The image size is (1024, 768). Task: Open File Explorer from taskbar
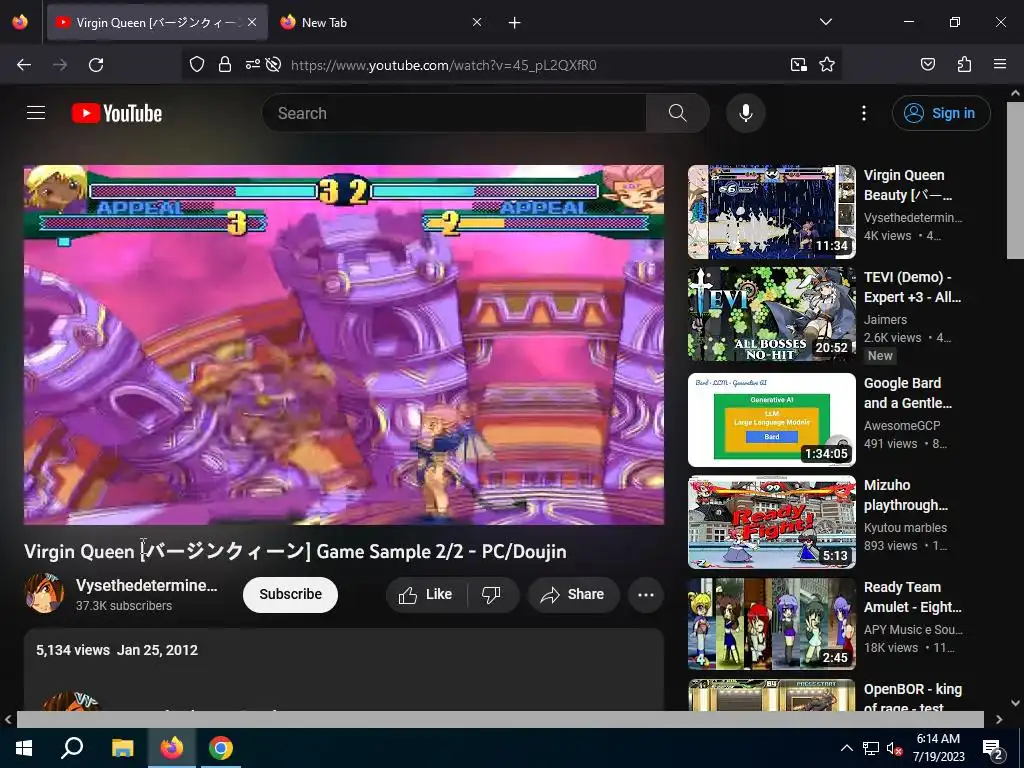(x=122, y=748)
